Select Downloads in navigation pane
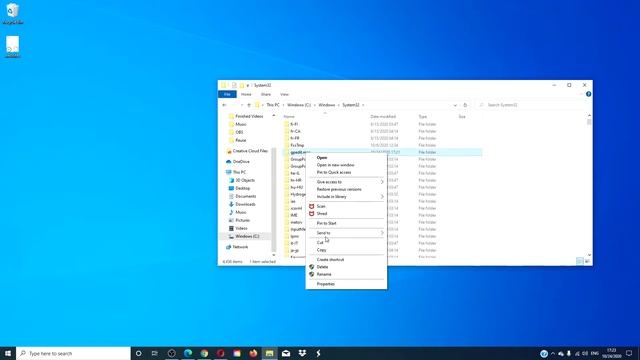The width and height of the screenshot is (640, 360). click(x=245, y=204)
